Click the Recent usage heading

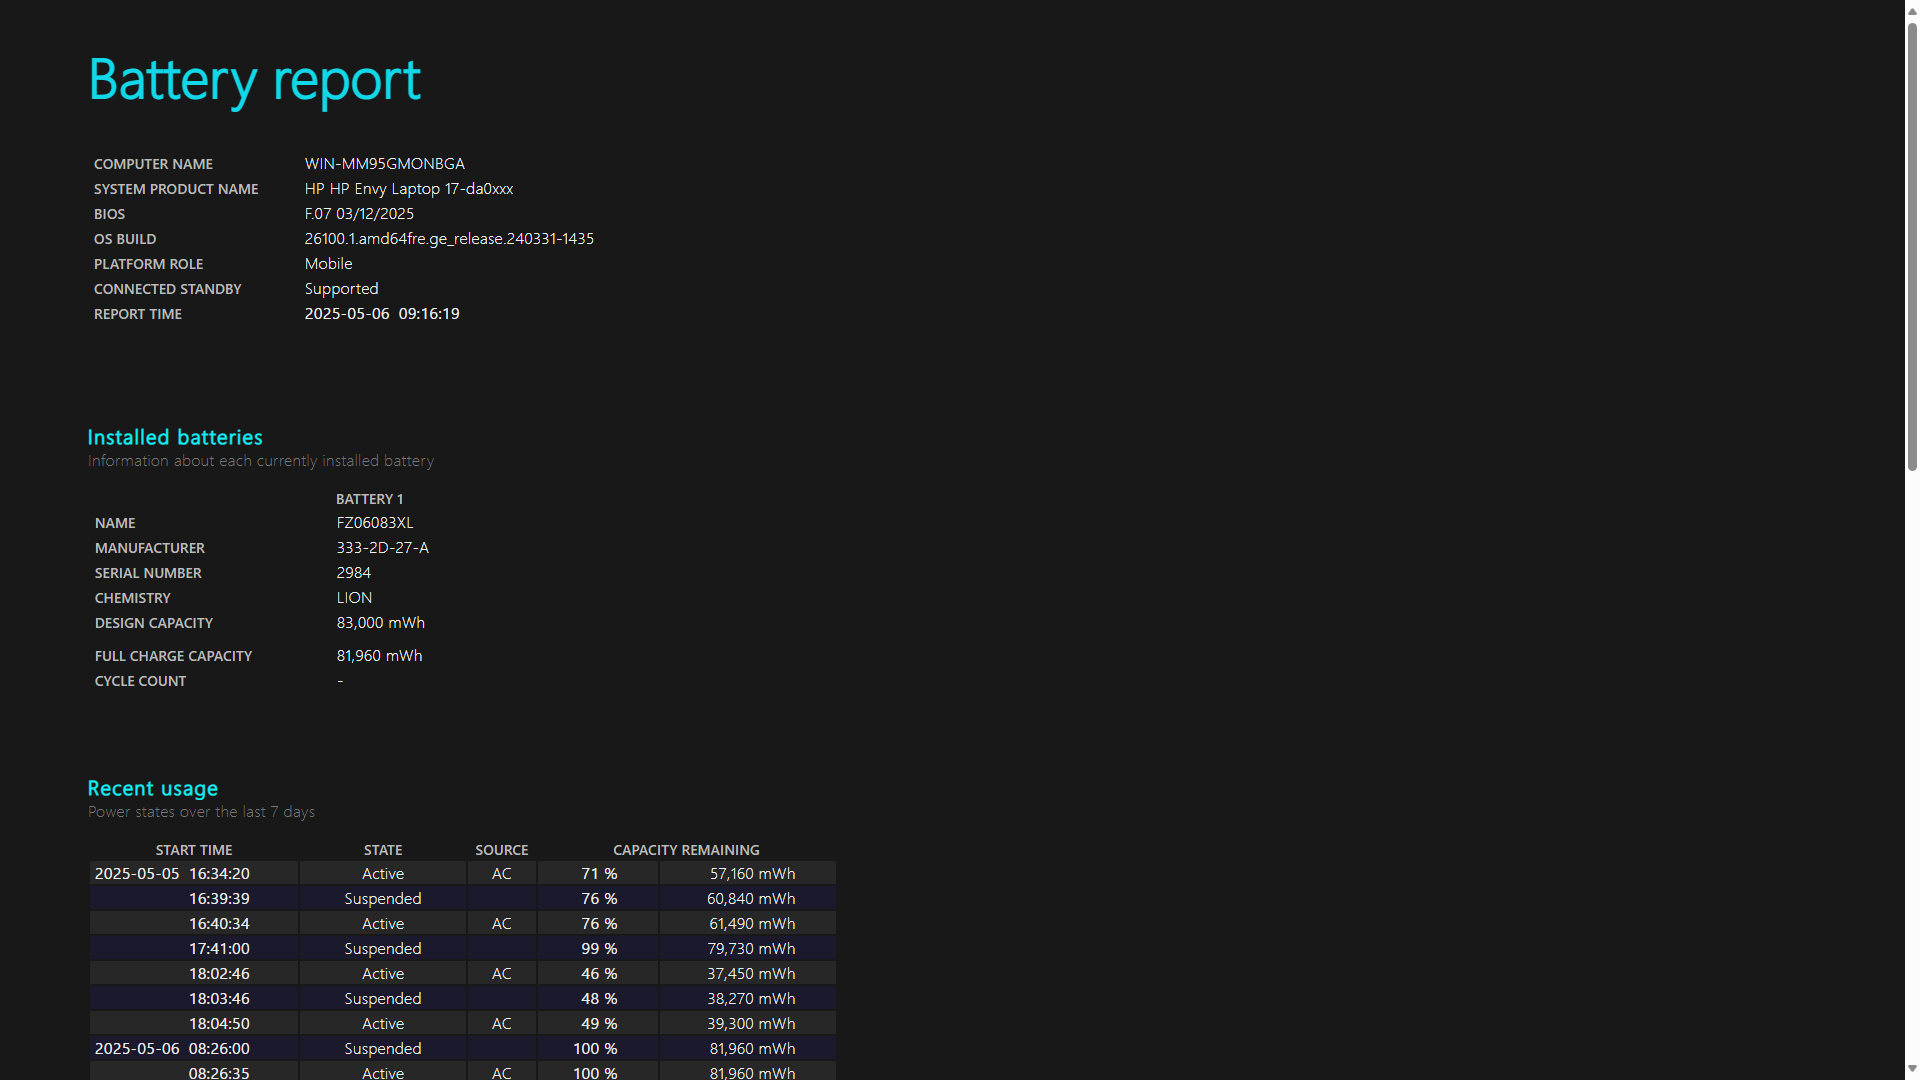[152, 788]
